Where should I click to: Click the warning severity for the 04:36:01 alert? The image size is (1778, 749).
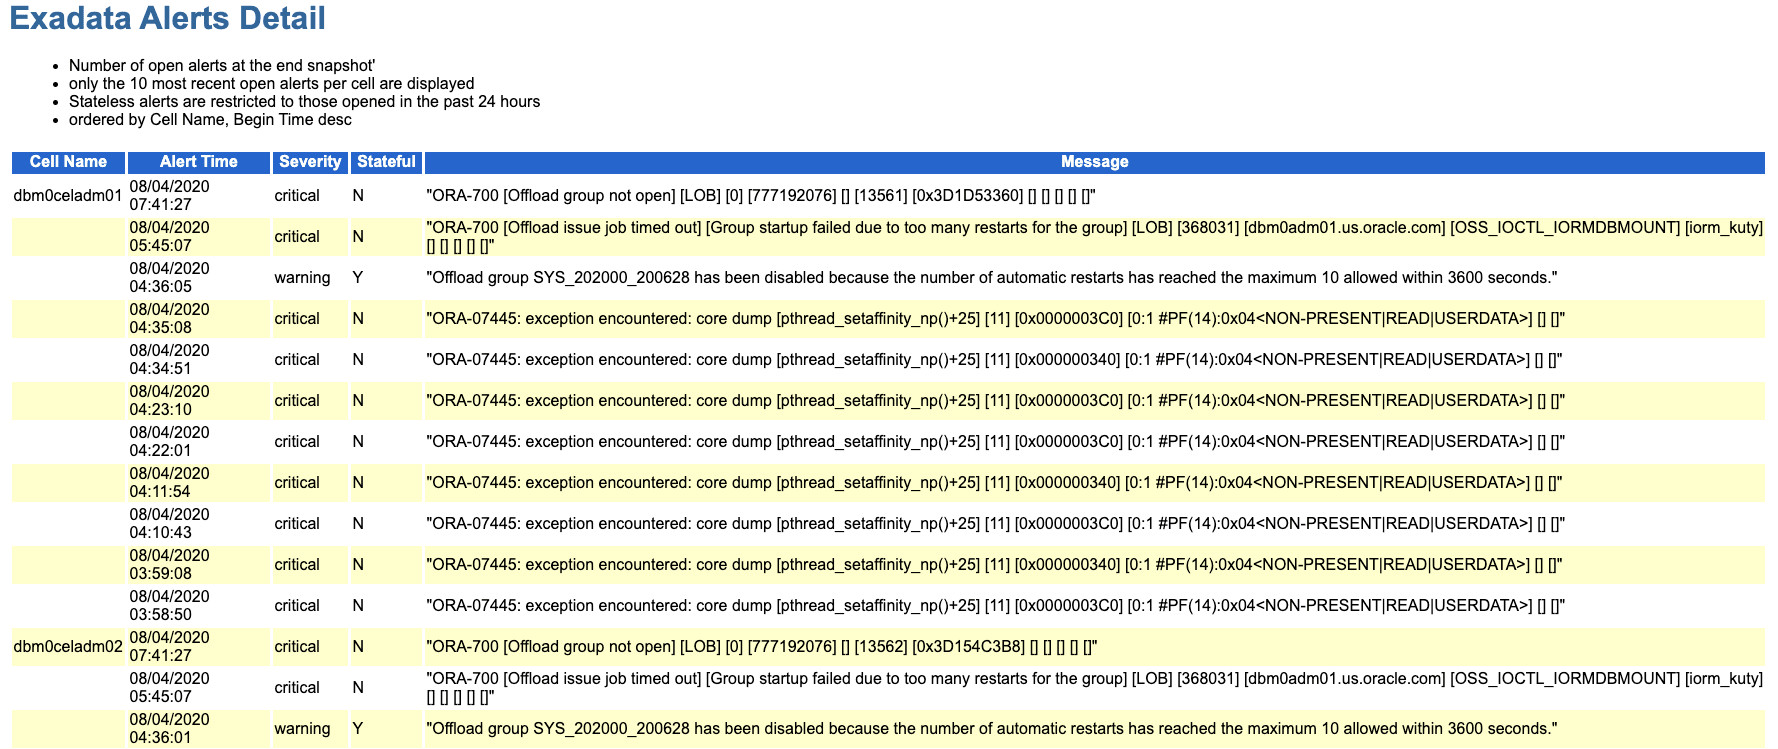click(x=302, y=729)
